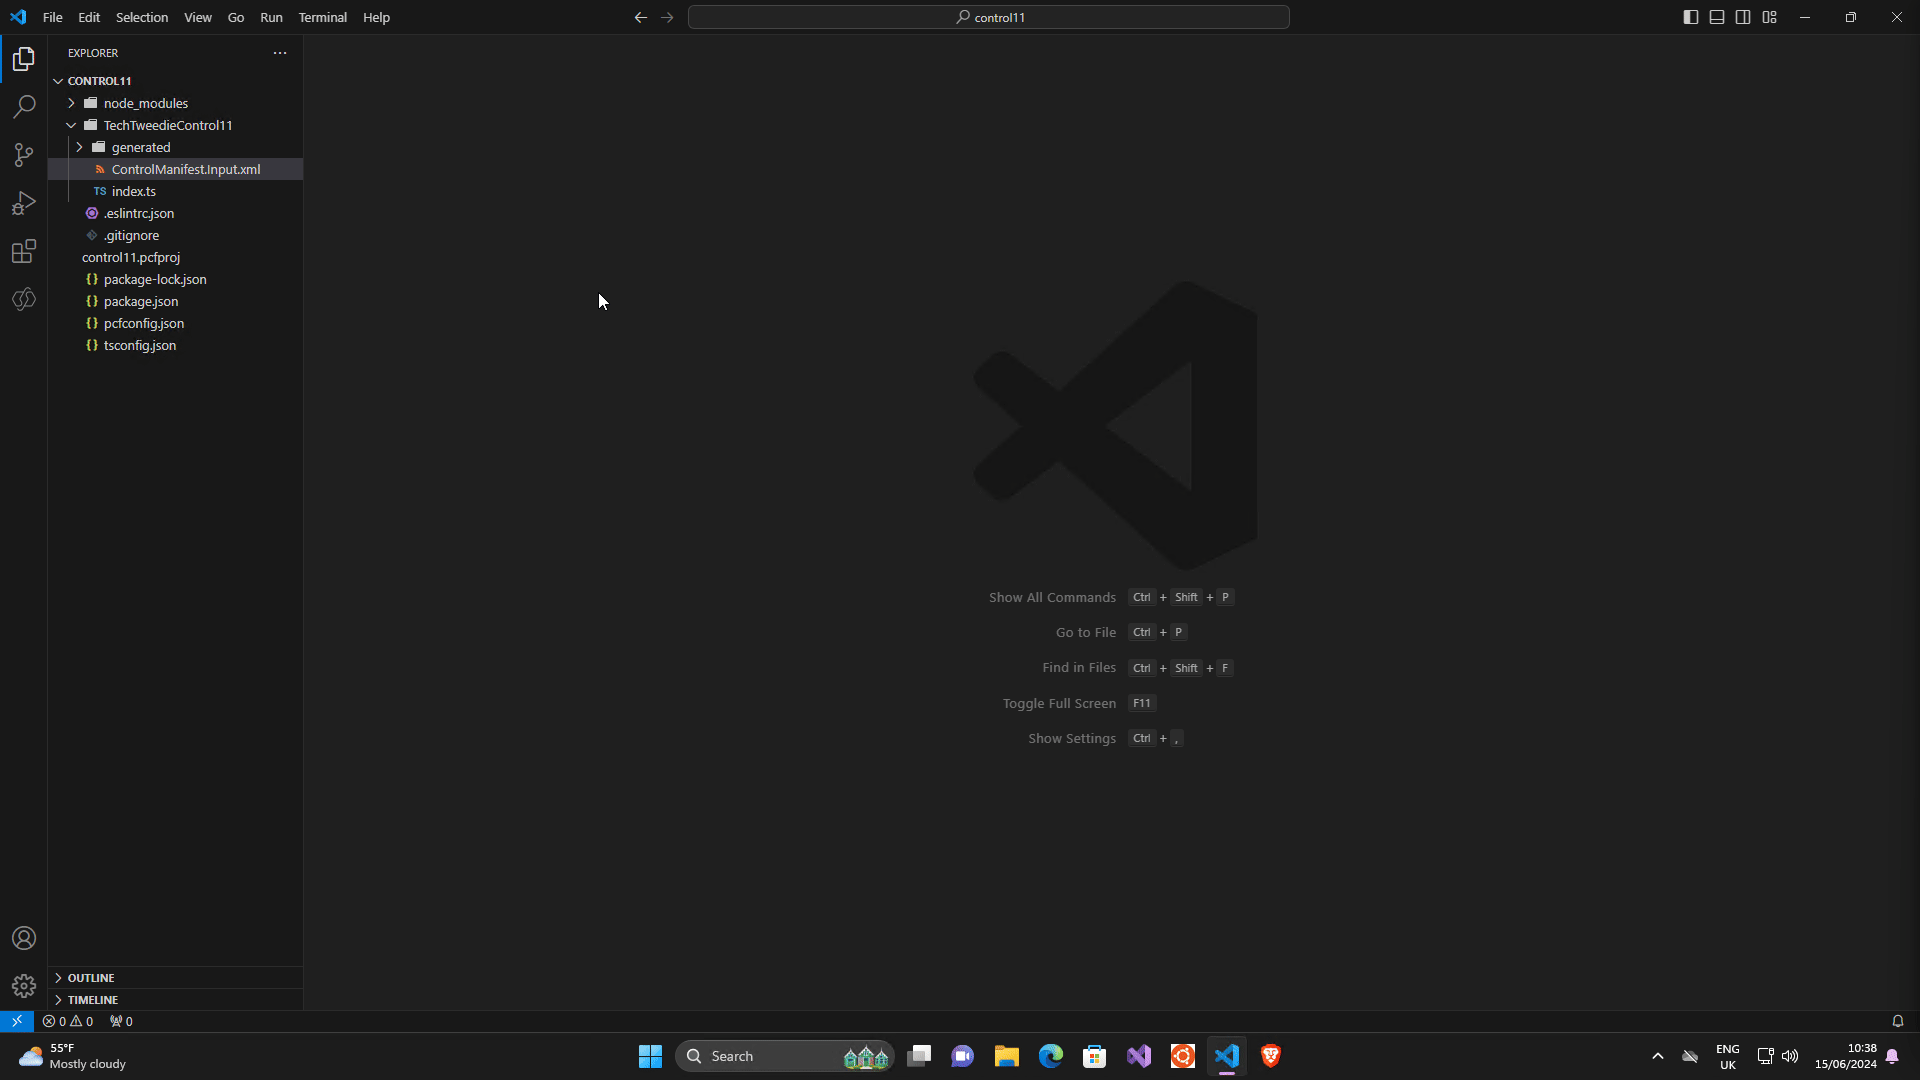Open Visual Studio from the taskbar
This screenshot has width=1920, height=1080.
[1139, 1055]
